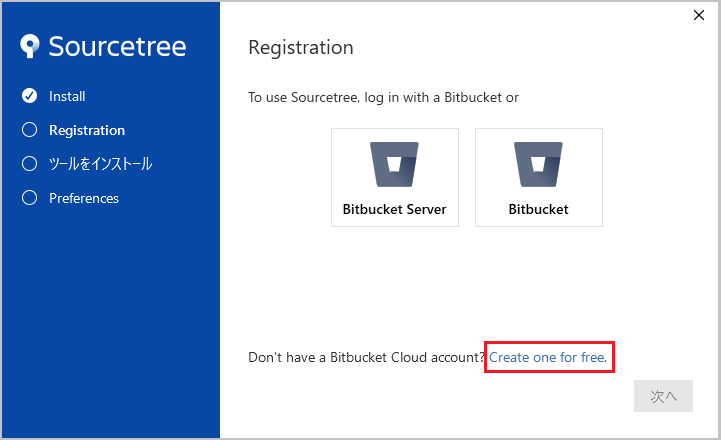Choose the Bitbucket cloud login tile
This screenshot has width=721, height=440.
[x=538, y=177]
